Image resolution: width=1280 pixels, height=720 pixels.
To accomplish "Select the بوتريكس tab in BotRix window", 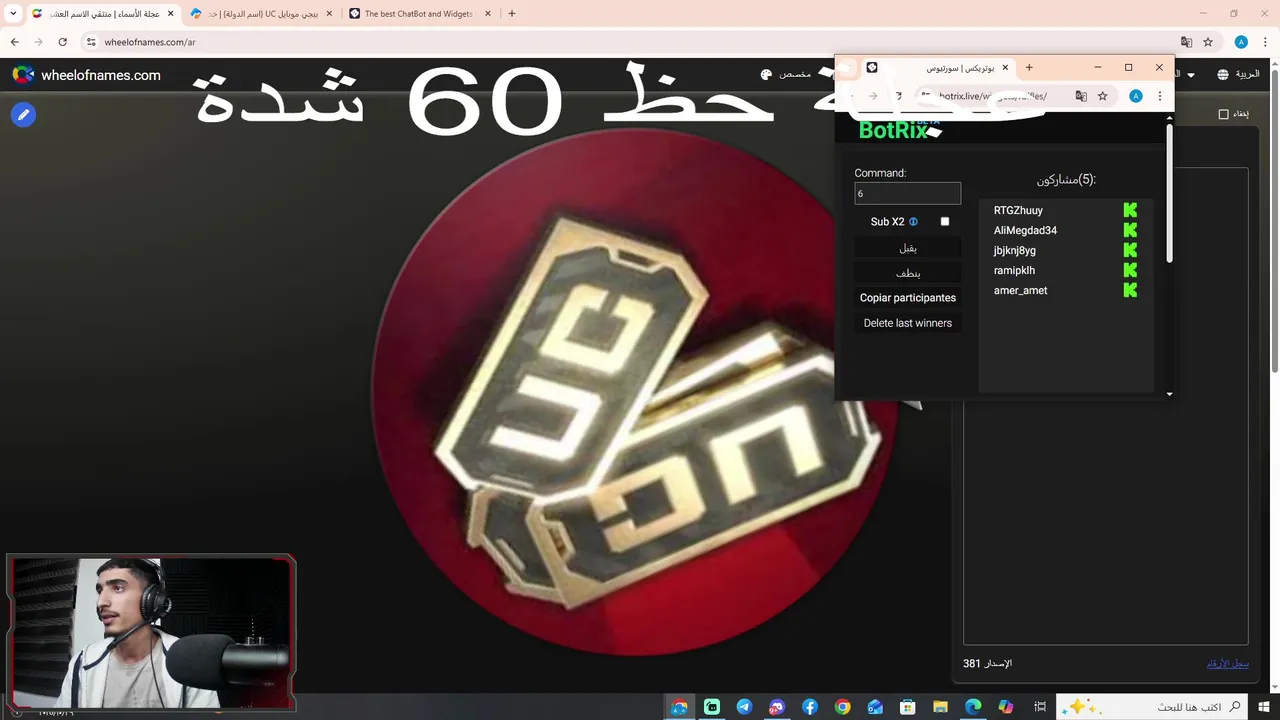I will (x=938, y=67).
